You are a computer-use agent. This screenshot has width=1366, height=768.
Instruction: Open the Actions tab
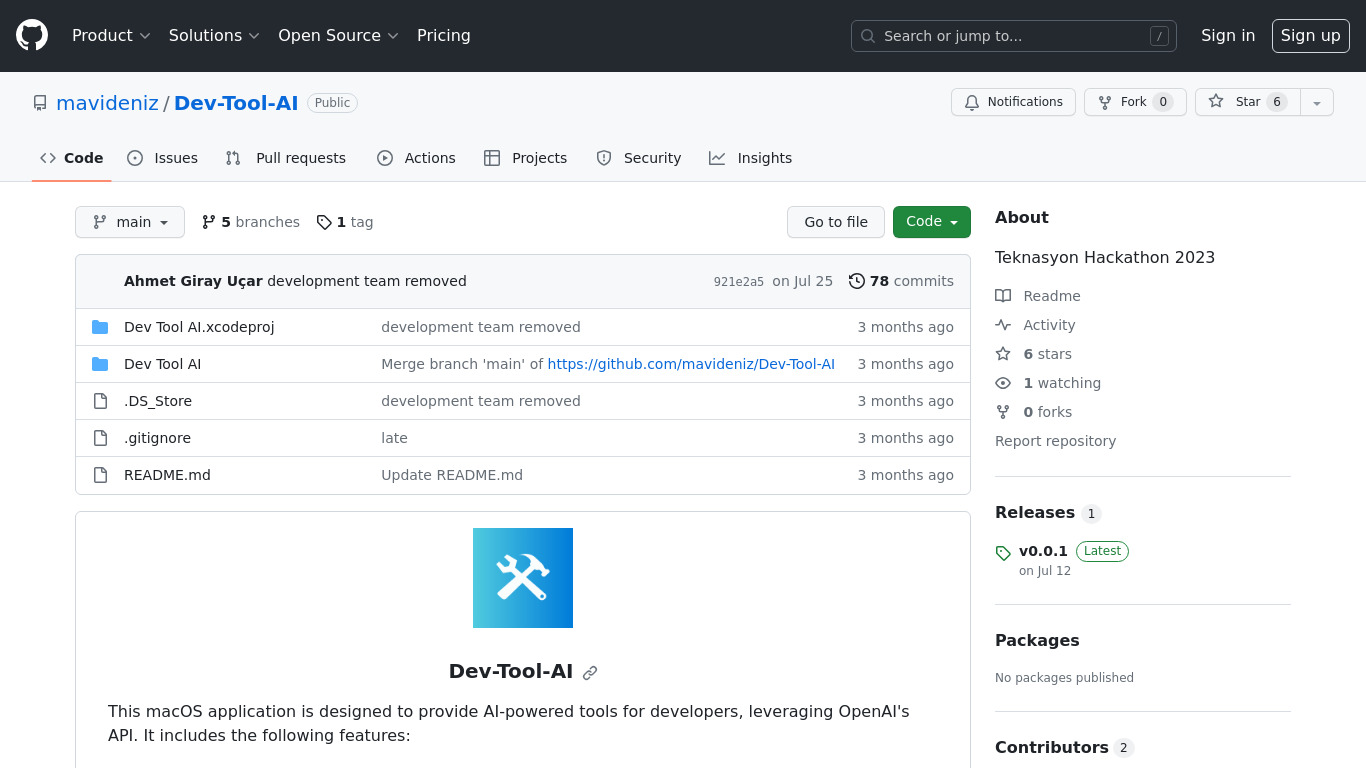click(416, 158)
